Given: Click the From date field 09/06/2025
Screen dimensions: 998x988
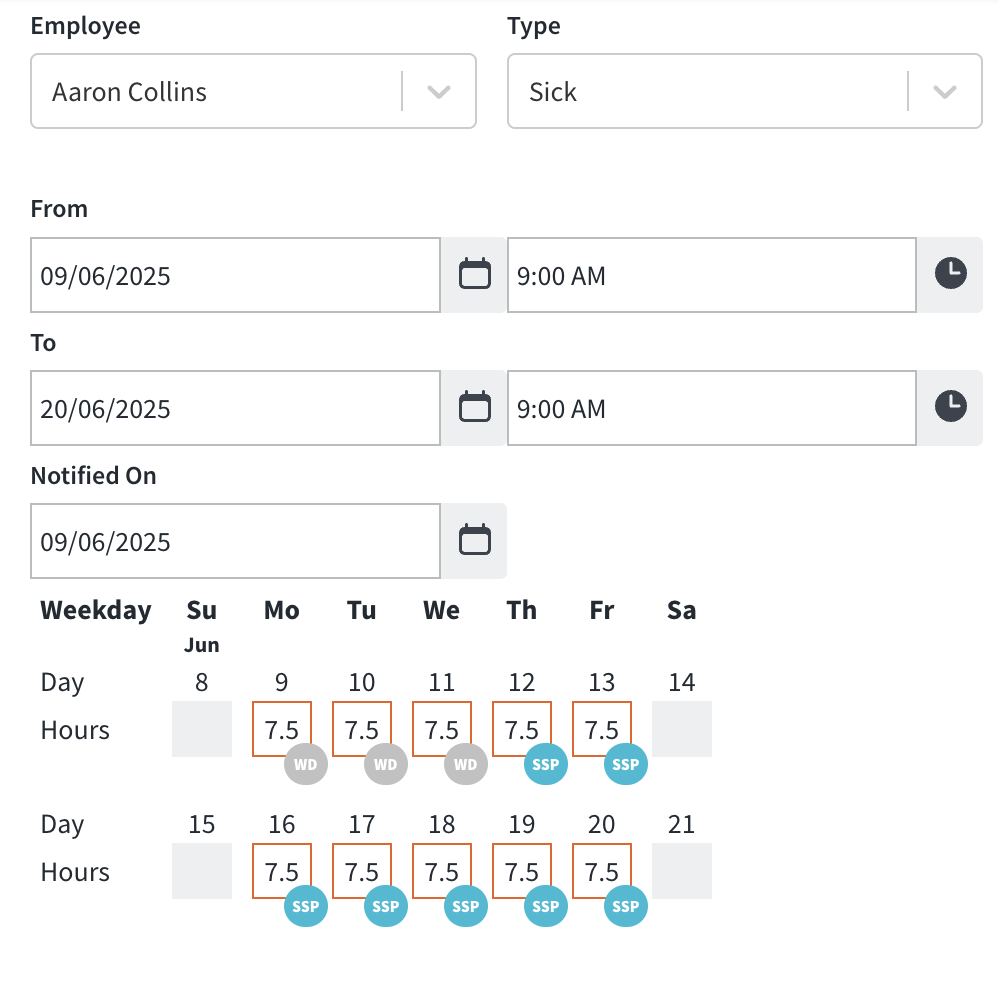Looking at the screenshot, I should tap(235, 275).
